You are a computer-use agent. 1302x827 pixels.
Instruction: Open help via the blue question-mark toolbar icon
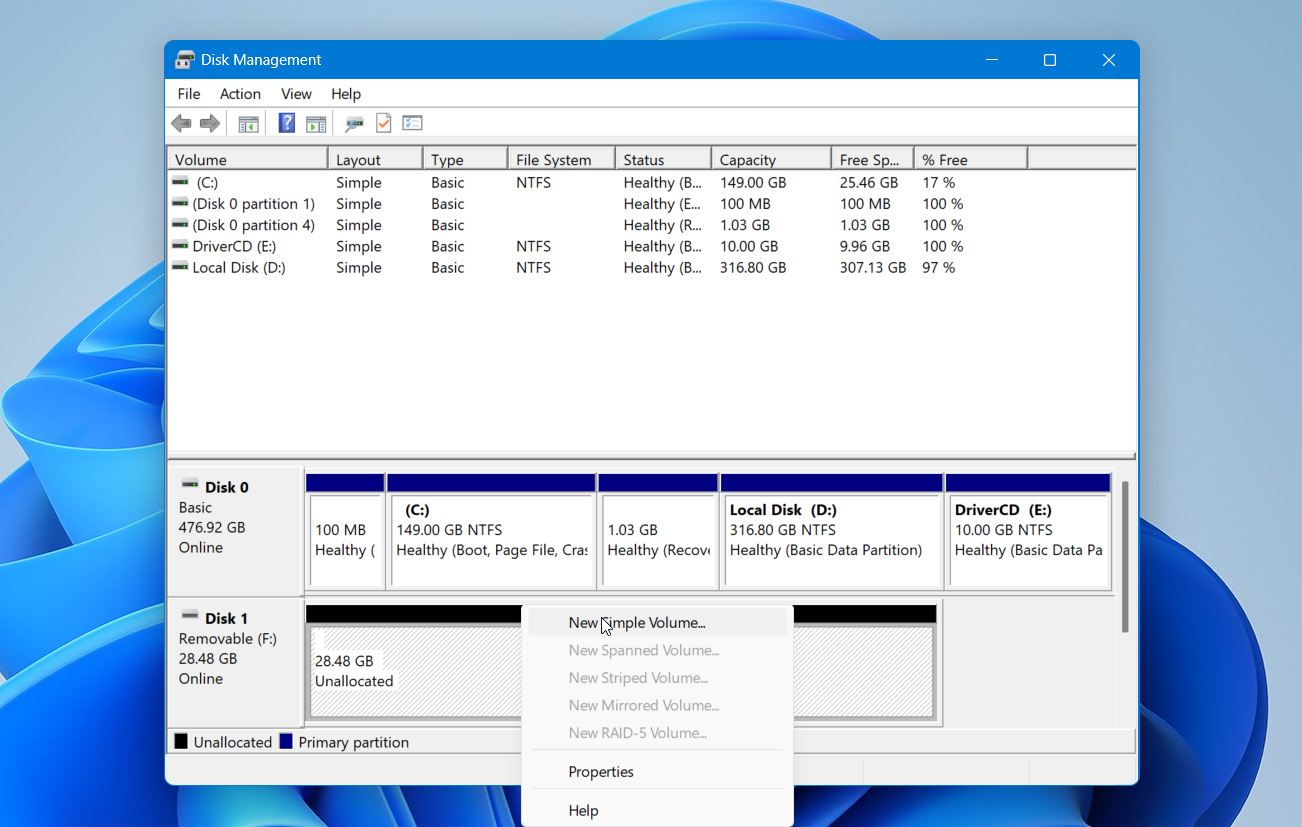point(287,123)
